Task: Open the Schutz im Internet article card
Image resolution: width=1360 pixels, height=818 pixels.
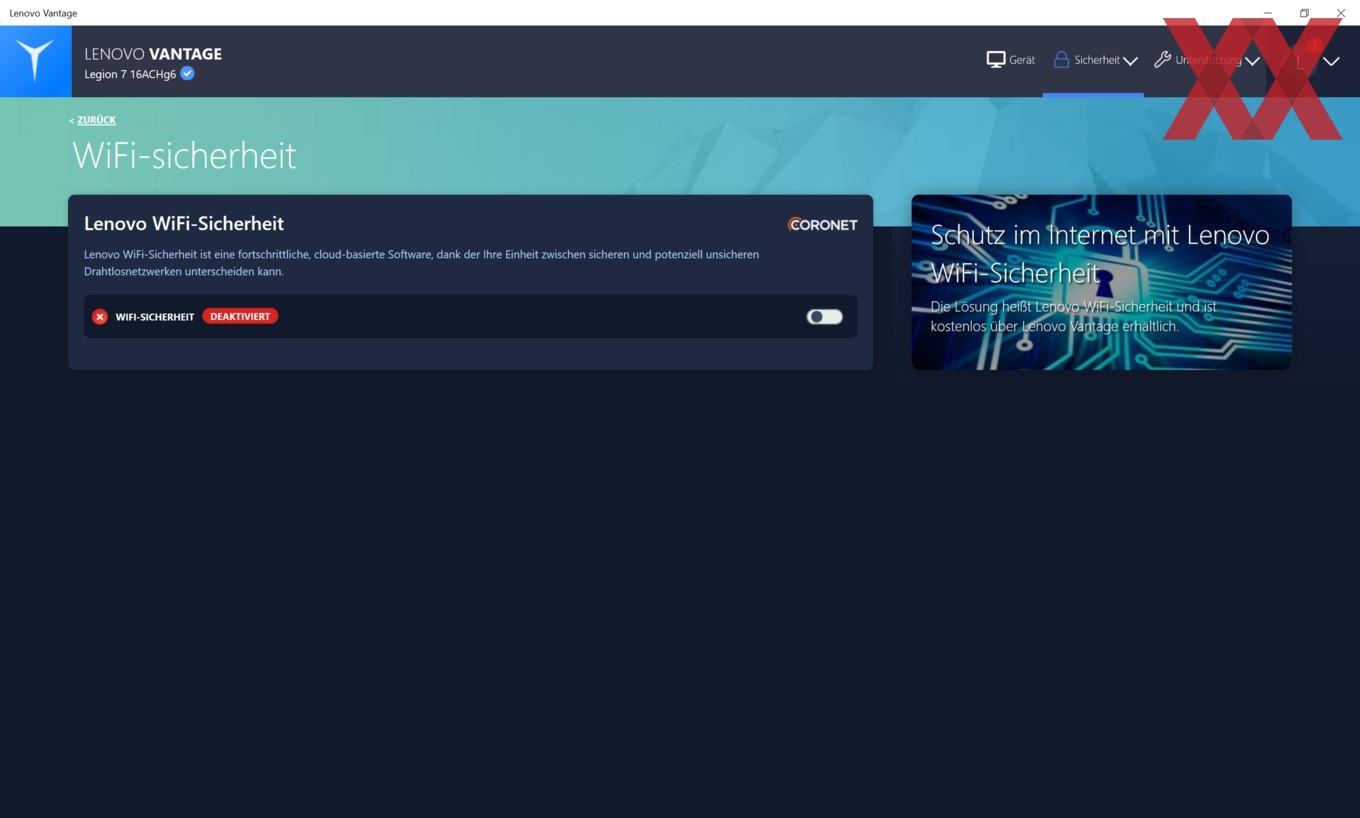Action: click(1101, 282)
